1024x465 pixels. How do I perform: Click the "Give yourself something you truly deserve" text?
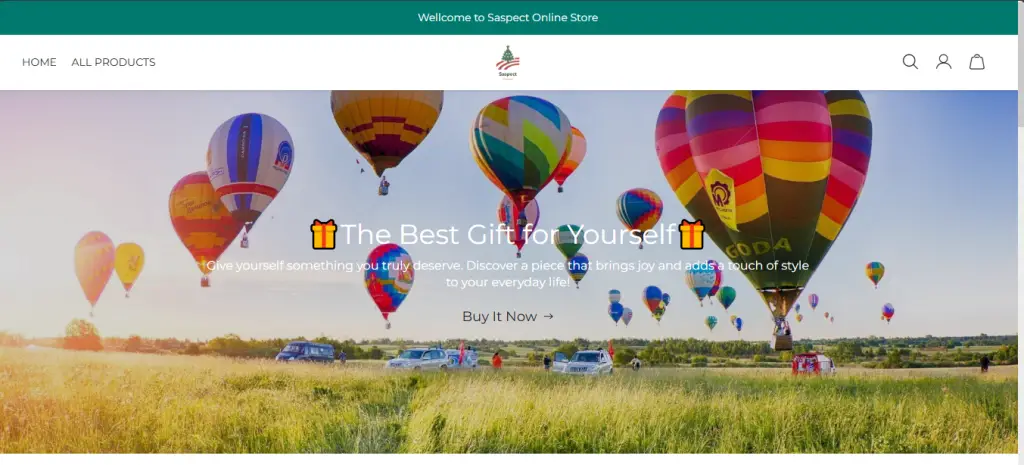coord(507,274)
